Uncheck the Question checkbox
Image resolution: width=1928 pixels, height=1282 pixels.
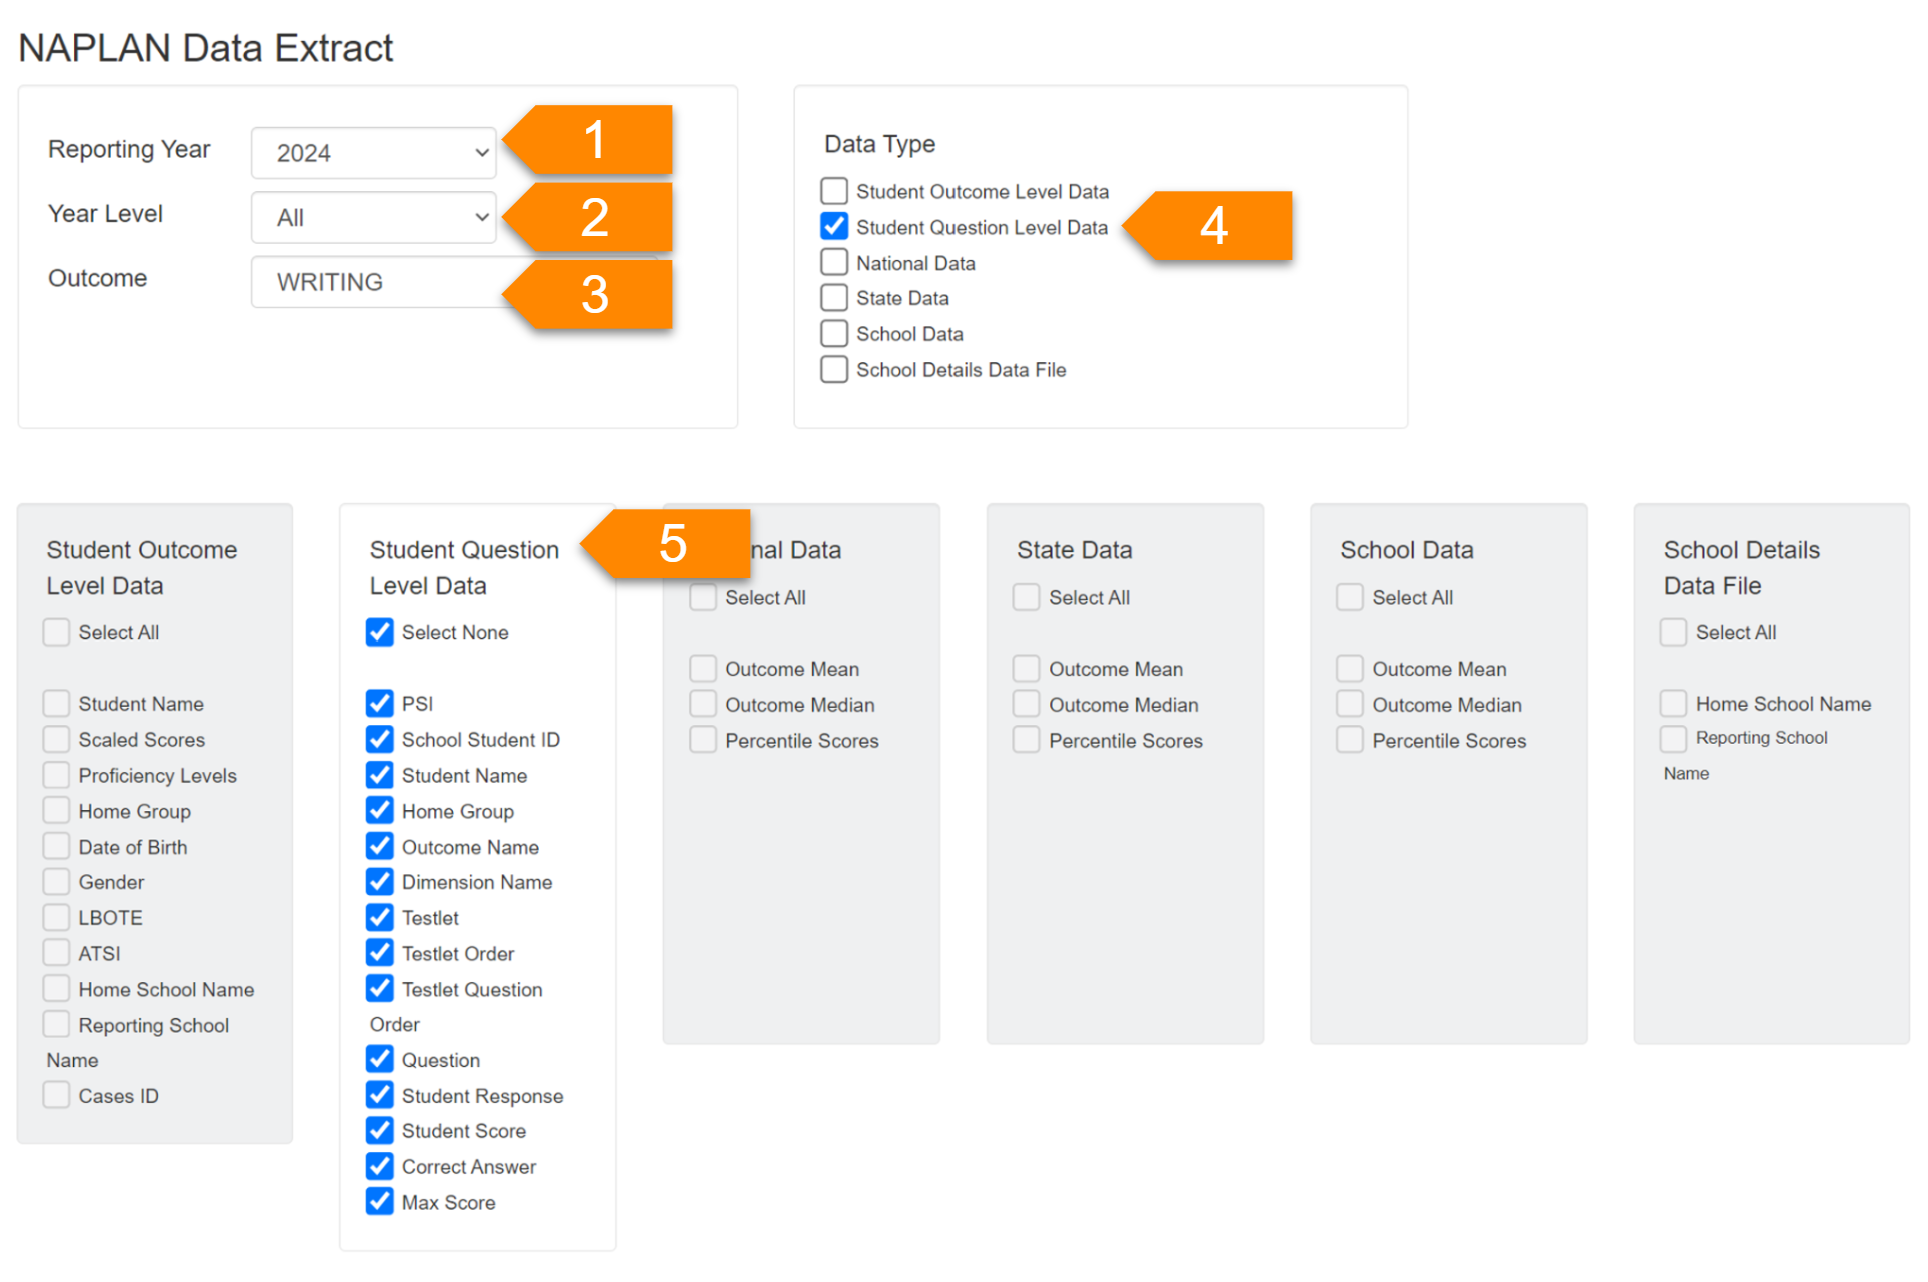380,1060
